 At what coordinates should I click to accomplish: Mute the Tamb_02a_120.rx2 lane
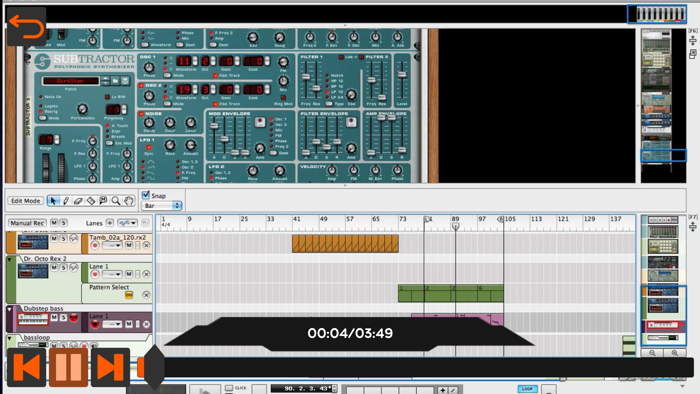click(129, 245)
